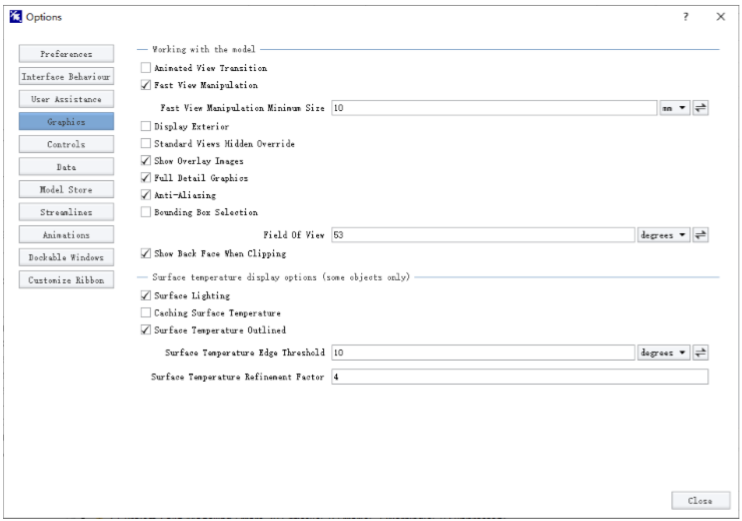Image resolution: width=742 pixels, height=521 pixels.
Task: Uncheck Fast View Manipulation
Action: click(x=146, y=85)
